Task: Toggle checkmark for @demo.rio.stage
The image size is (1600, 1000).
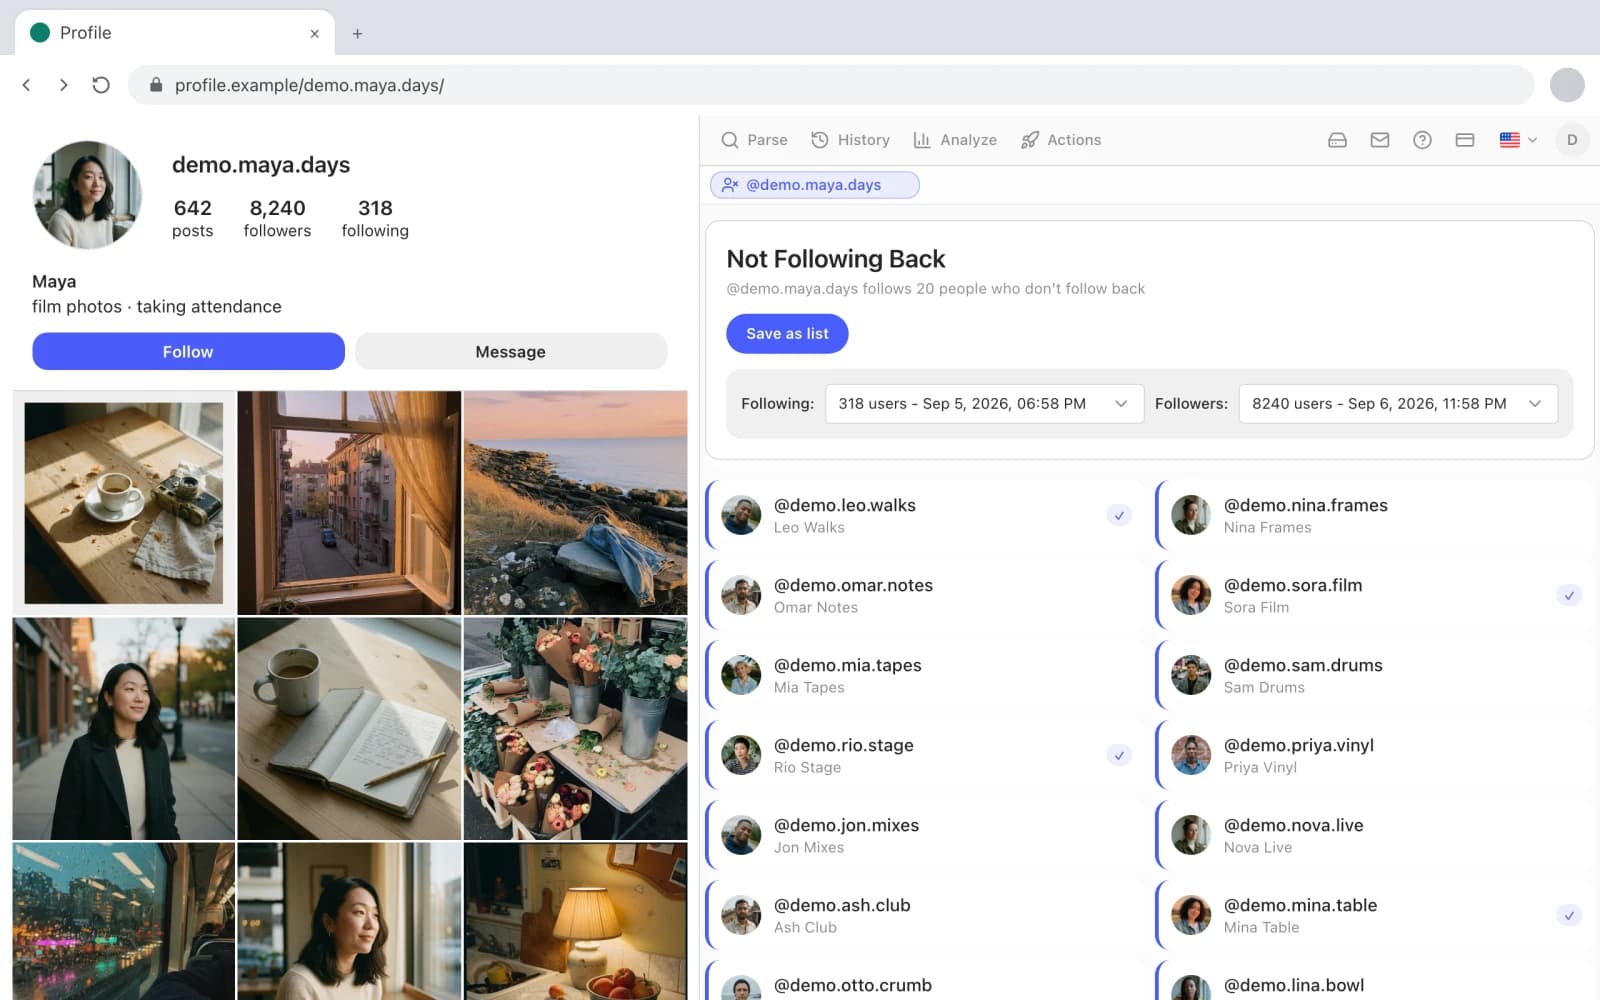Action: click(x=1119, y=756)
